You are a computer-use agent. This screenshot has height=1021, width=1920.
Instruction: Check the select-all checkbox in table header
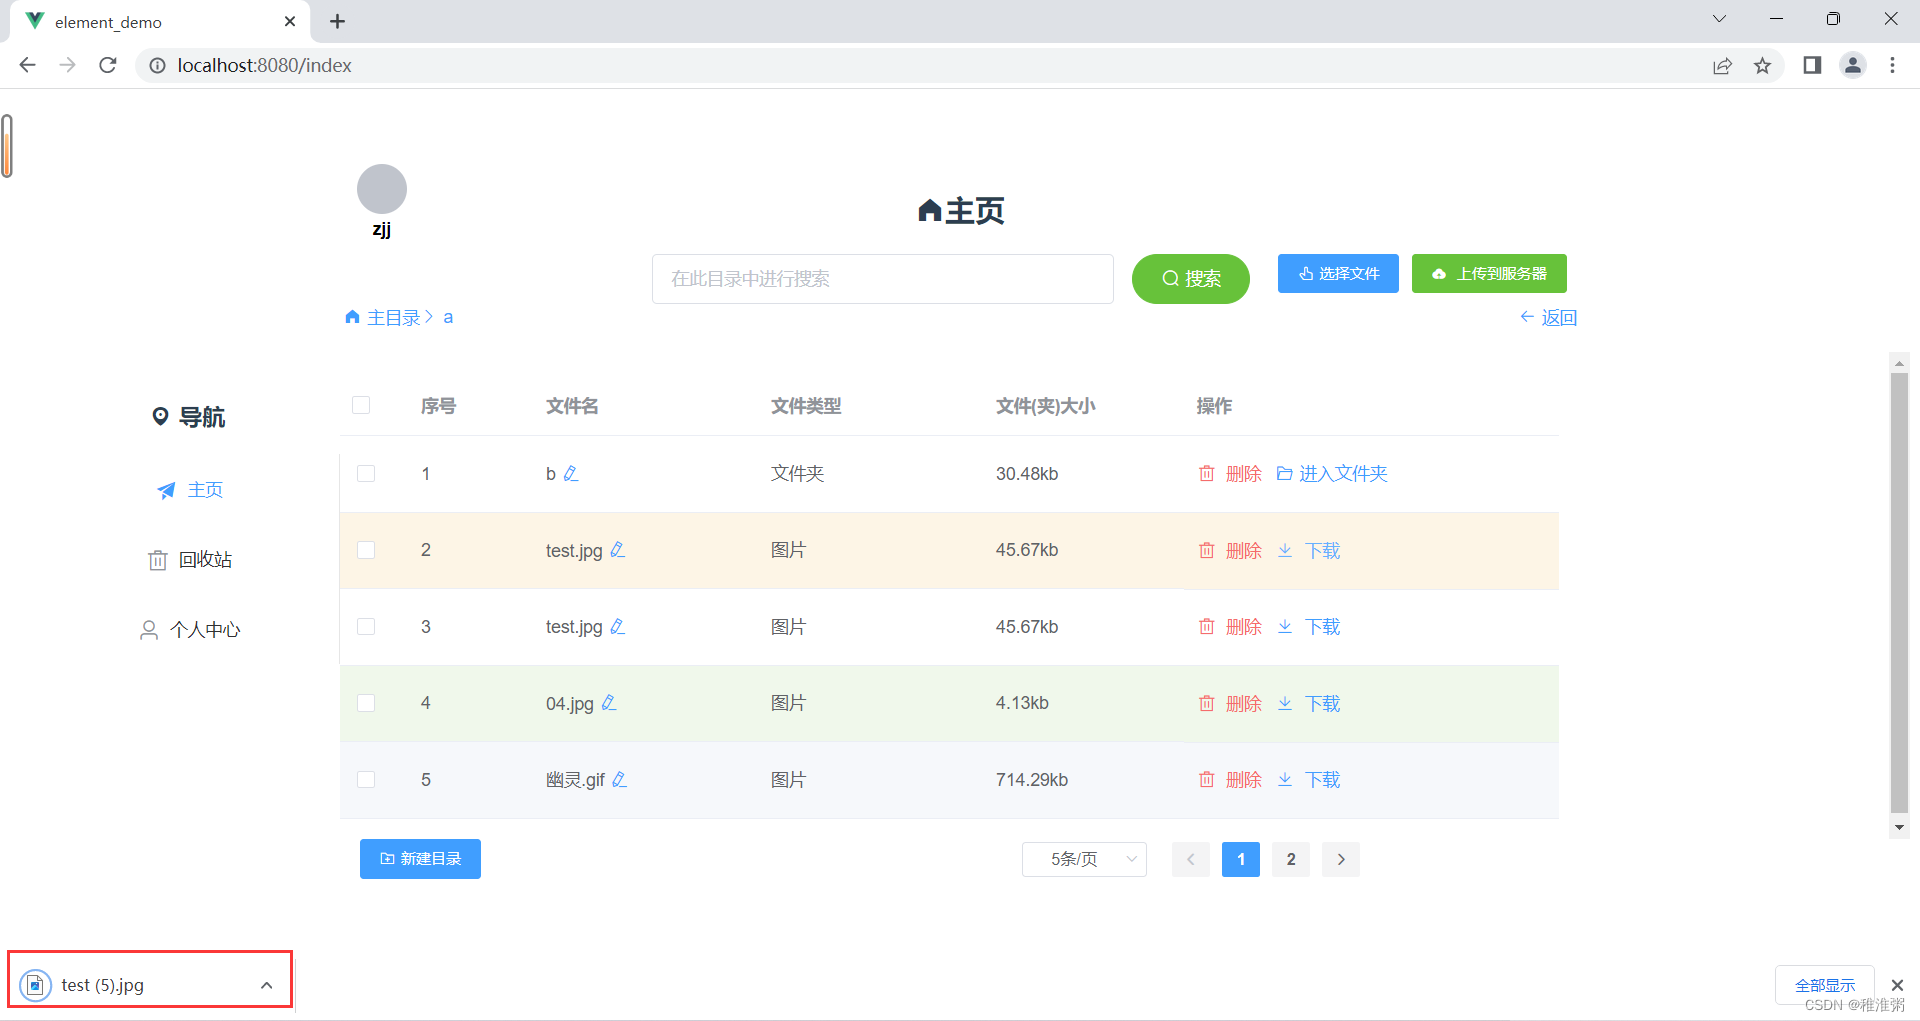click(x=361, y=405)
